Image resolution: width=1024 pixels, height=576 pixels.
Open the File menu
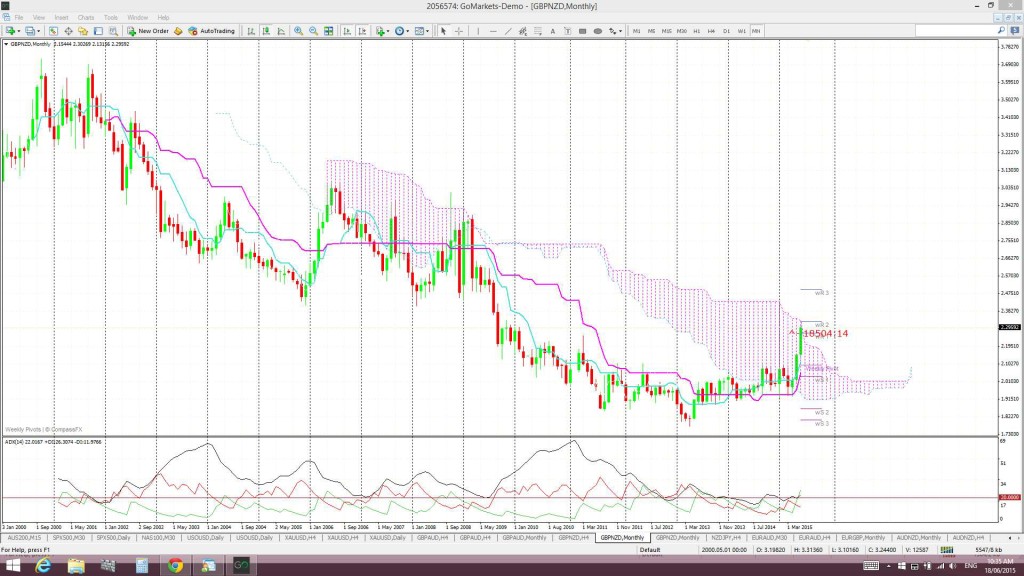[x=19, y=18]
